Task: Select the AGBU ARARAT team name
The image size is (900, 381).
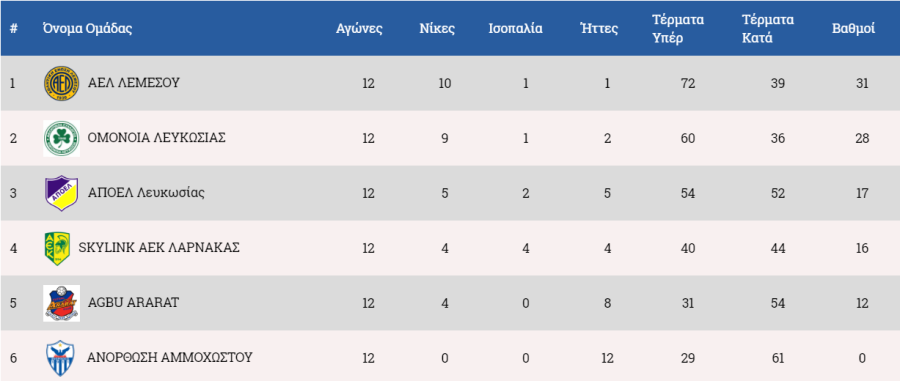Action: pyautogui.click(x=133, y=302)
